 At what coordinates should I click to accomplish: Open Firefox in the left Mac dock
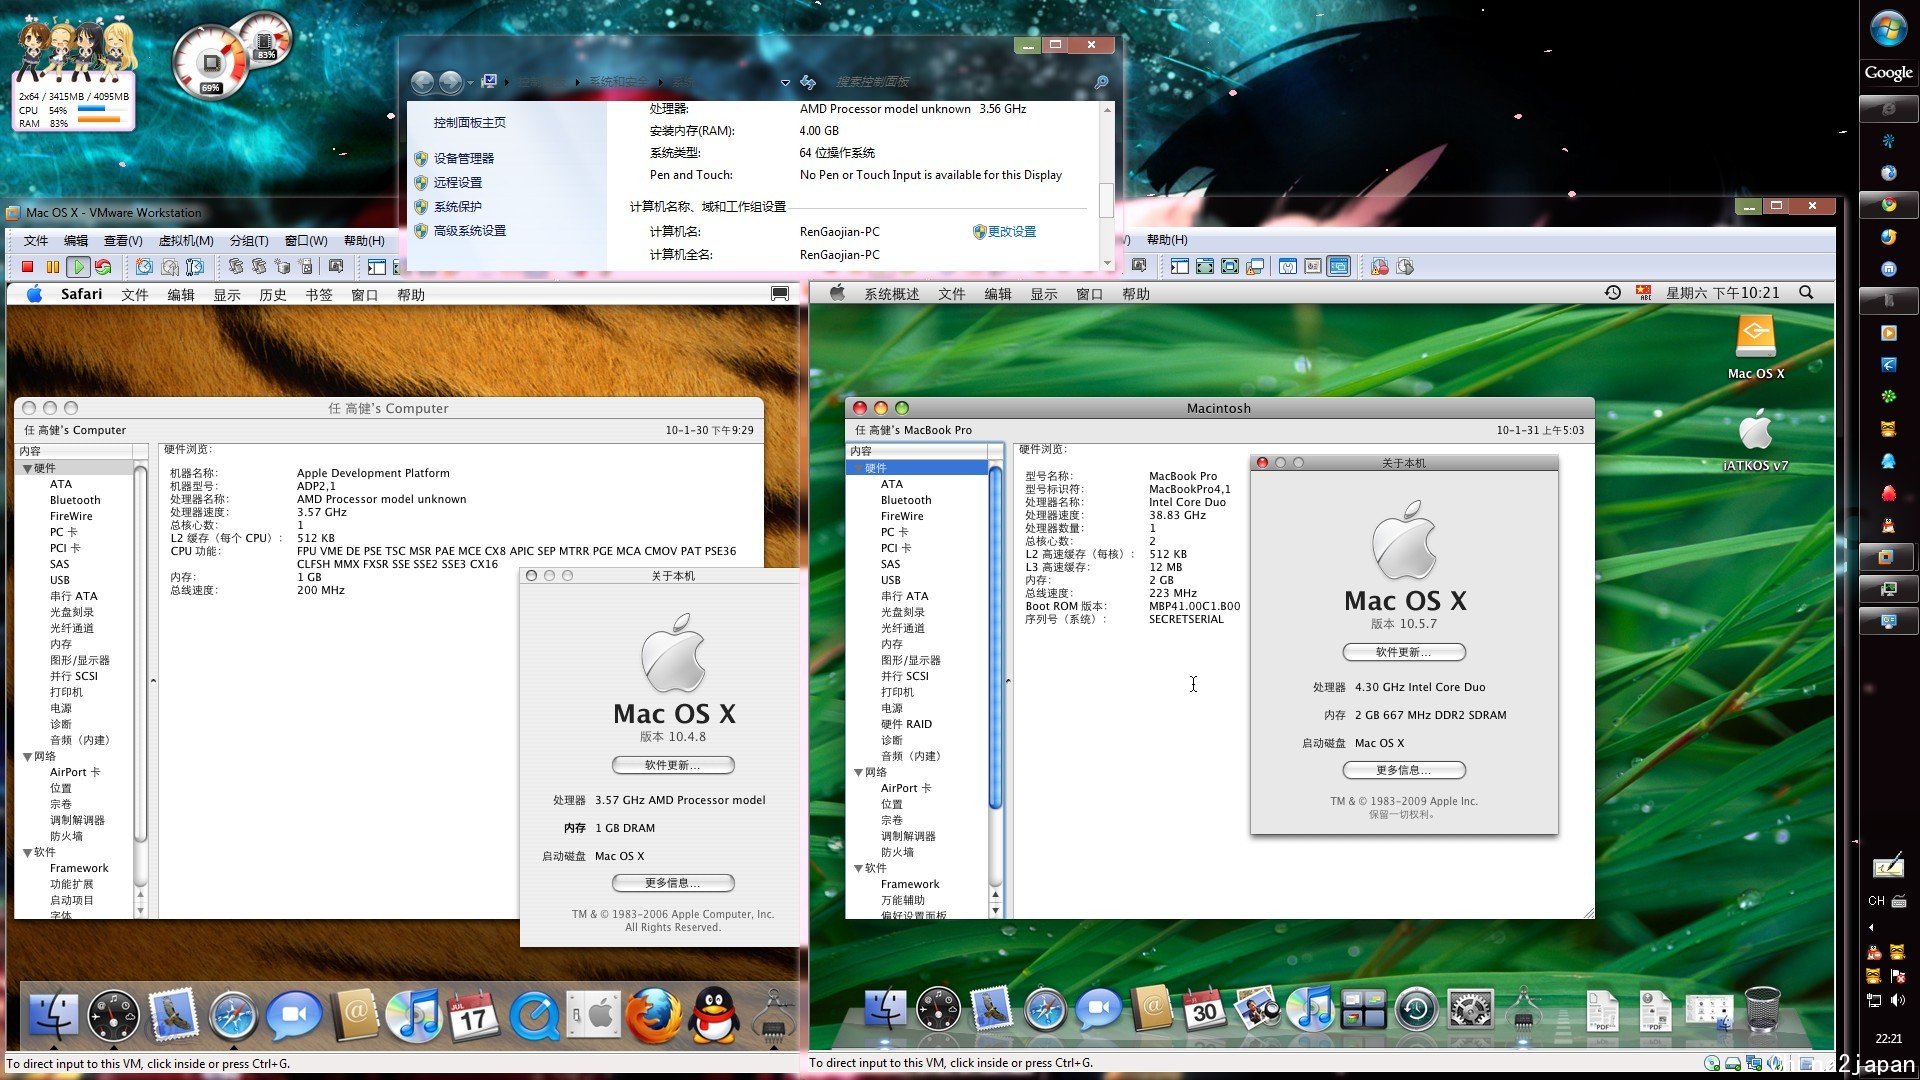(x=654, y=1016)
